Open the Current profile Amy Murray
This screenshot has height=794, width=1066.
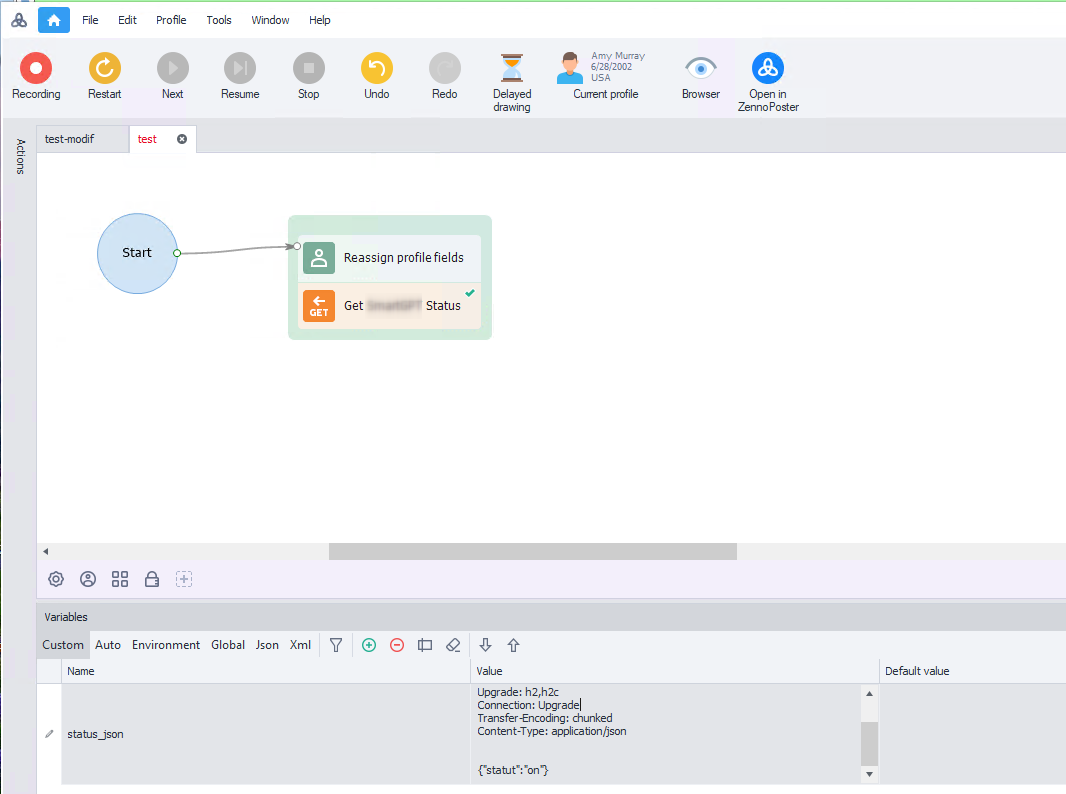[x=605, y=76]
